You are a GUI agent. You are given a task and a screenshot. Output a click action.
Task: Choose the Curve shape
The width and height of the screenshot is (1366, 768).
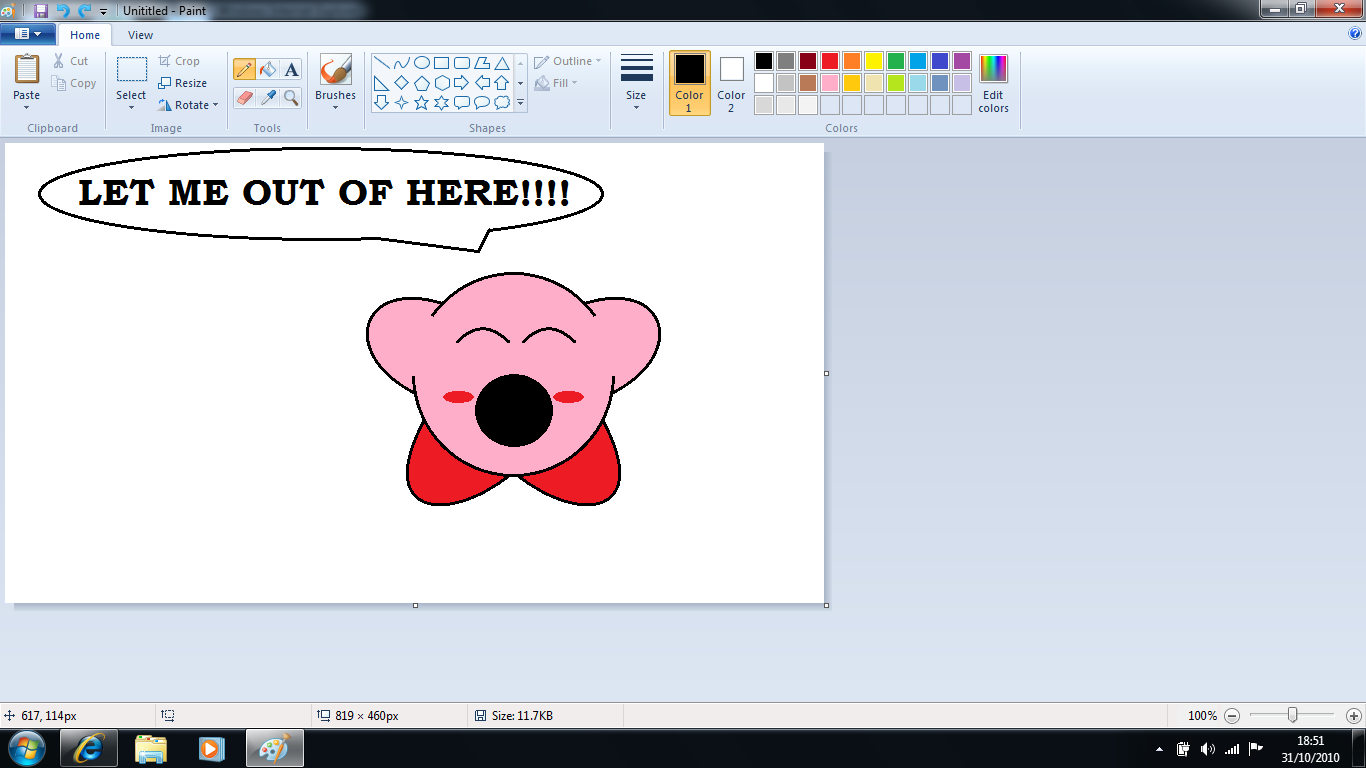[x=401, y=62]
